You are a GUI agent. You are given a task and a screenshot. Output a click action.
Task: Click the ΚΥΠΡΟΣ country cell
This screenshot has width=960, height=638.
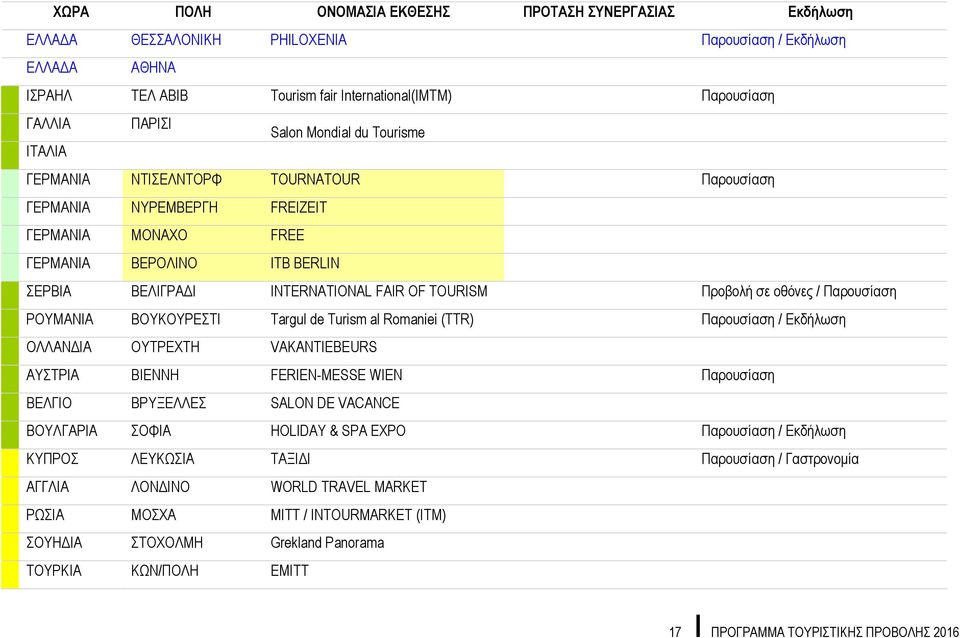tap(52, 459)
